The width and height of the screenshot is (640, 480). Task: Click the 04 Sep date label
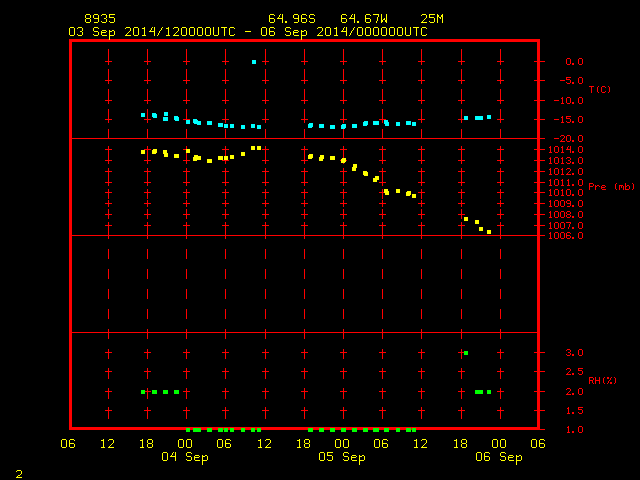pos(185,457)
